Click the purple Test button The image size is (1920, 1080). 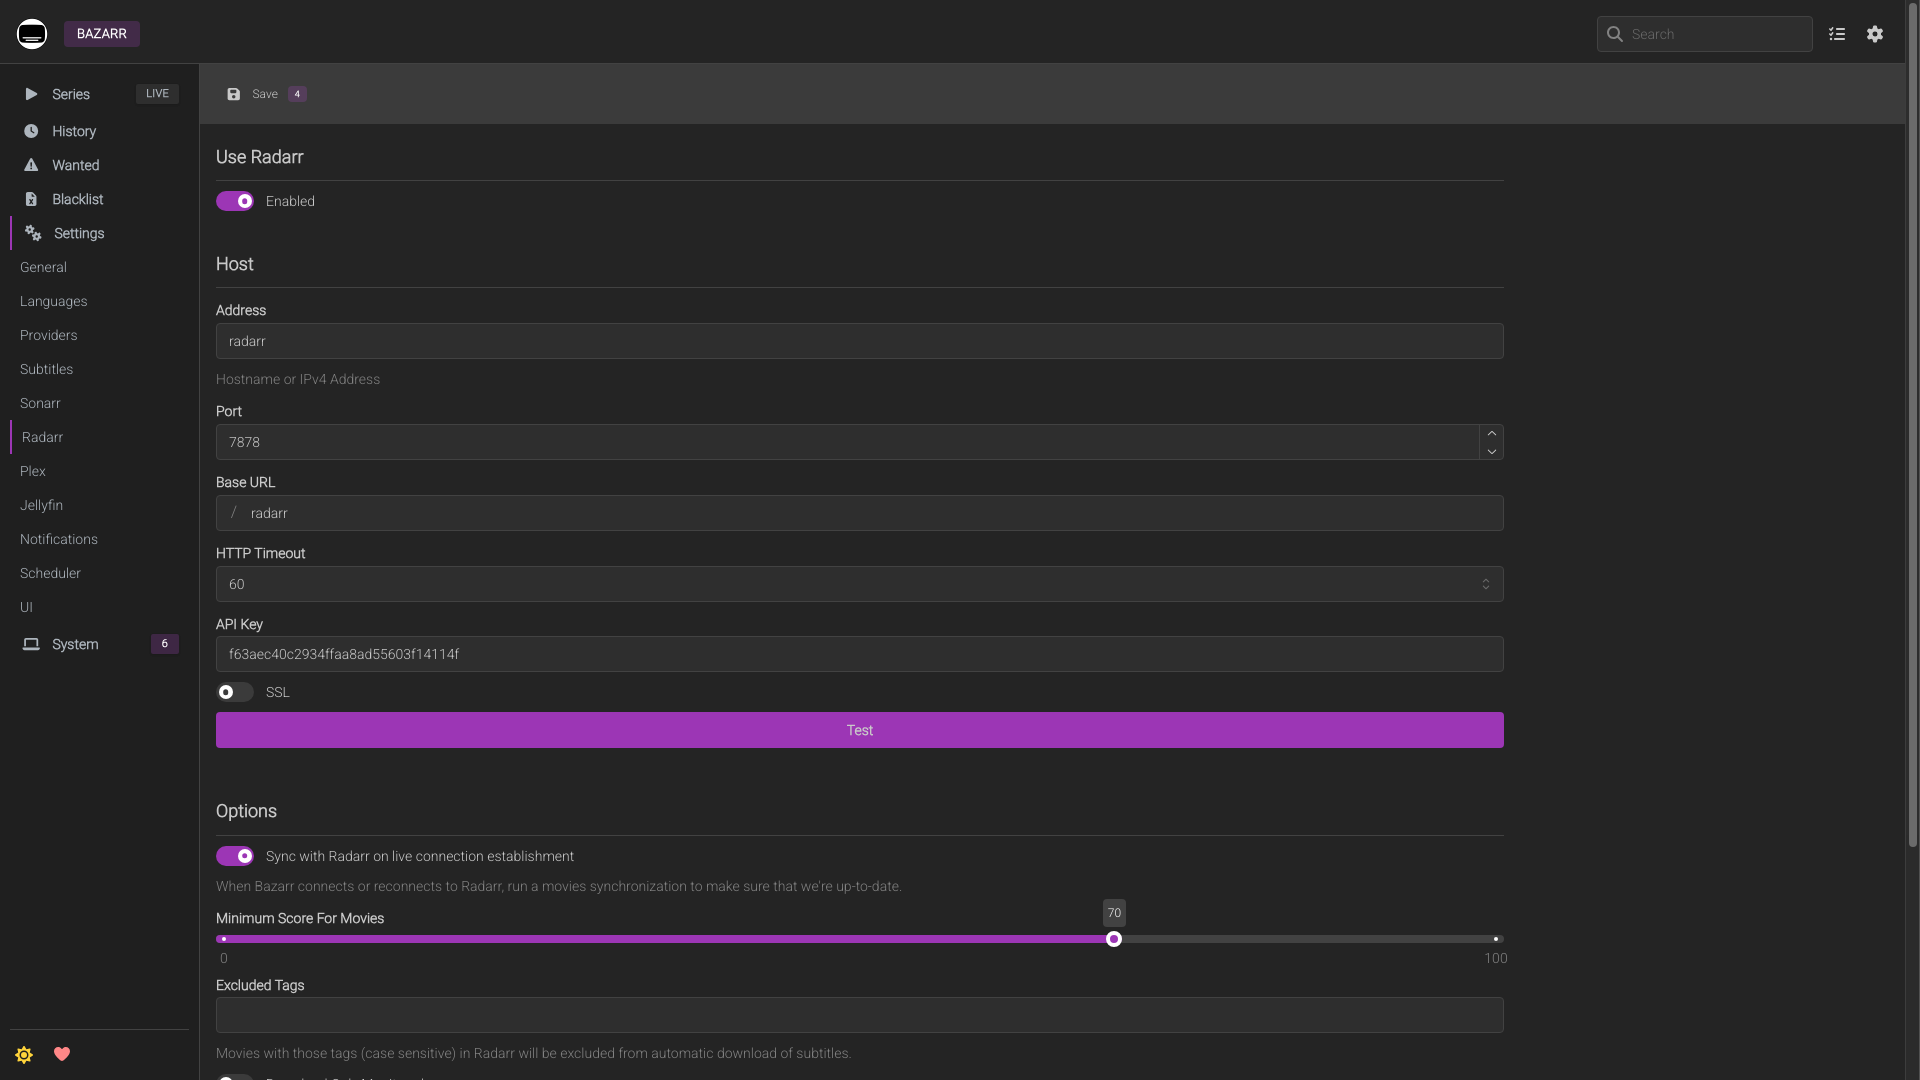pyautogui.click(x=859, y=730)
